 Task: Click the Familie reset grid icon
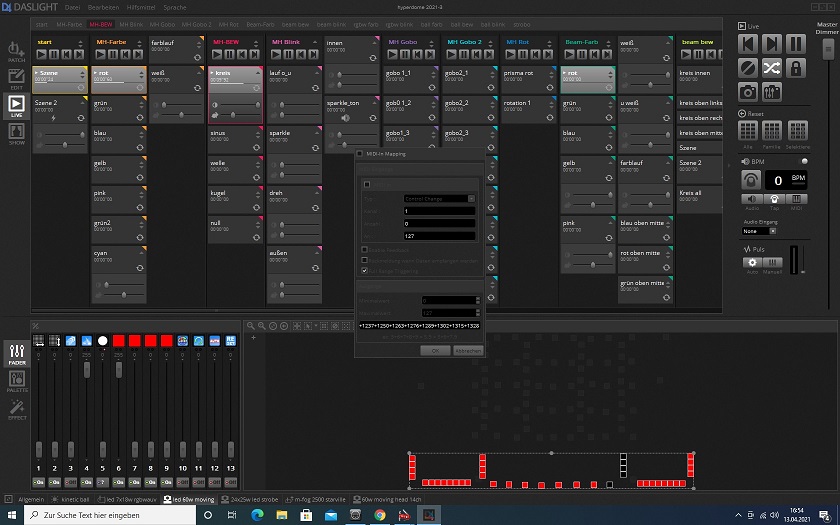tap(772, 130)
